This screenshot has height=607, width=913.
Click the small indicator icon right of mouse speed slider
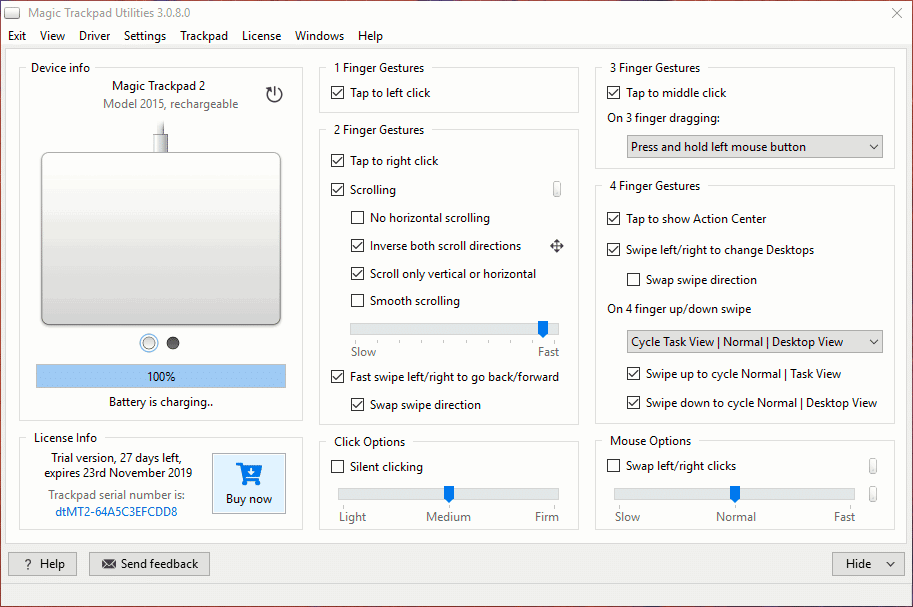coord(873,494)
